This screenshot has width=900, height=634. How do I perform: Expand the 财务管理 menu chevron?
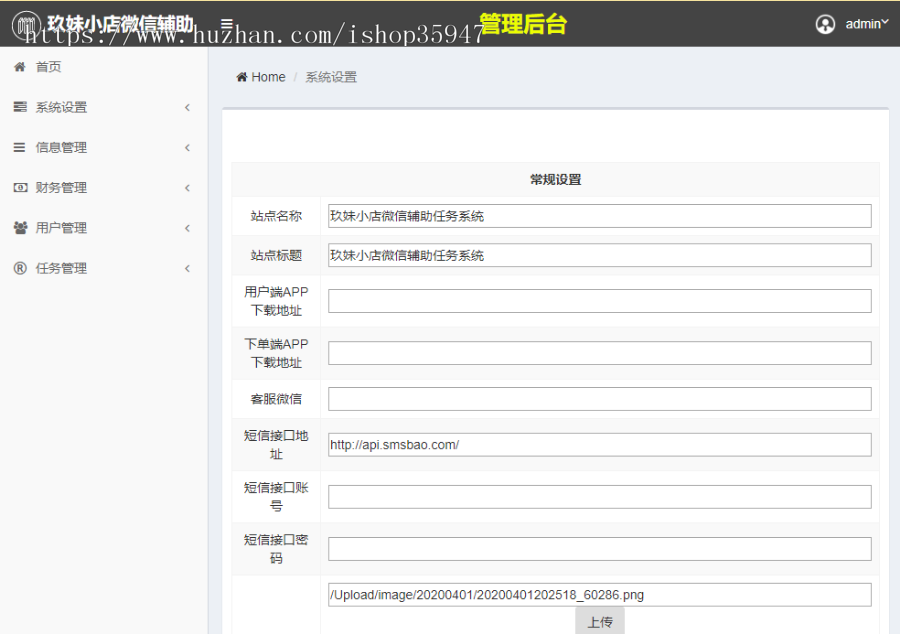[x=187, y=188]
